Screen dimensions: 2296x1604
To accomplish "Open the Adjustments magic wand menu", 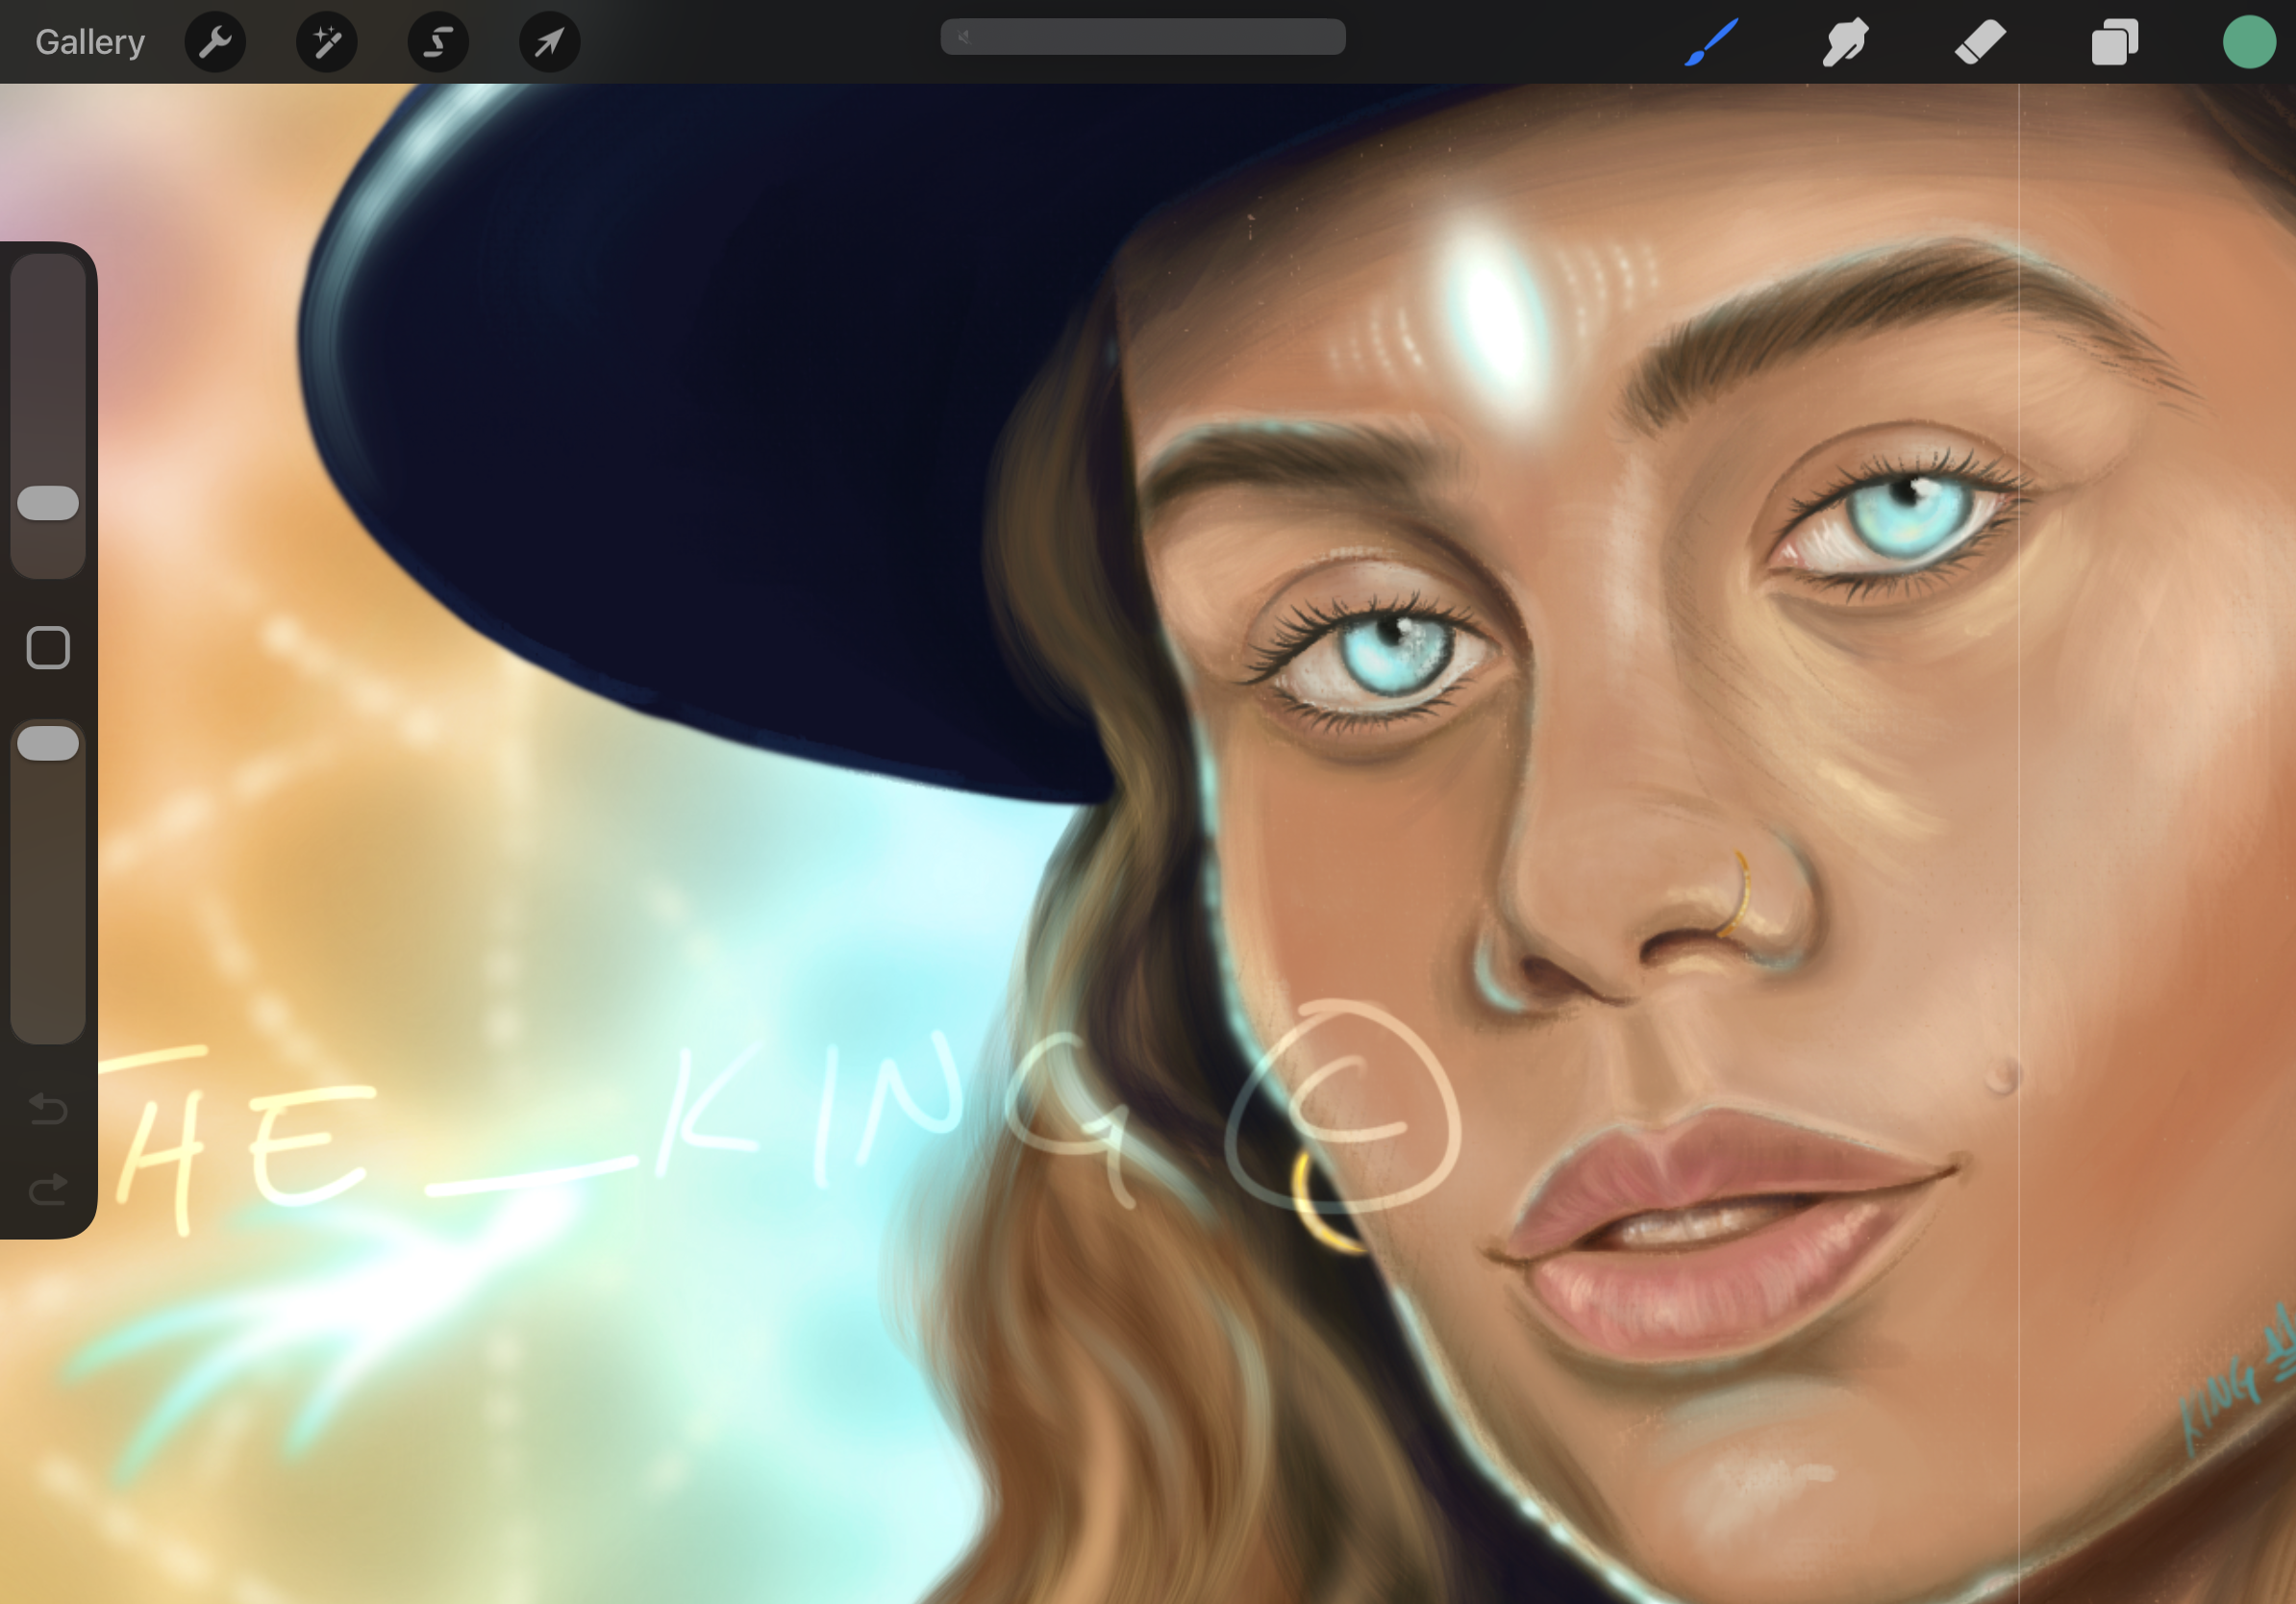I will (327, 42).
